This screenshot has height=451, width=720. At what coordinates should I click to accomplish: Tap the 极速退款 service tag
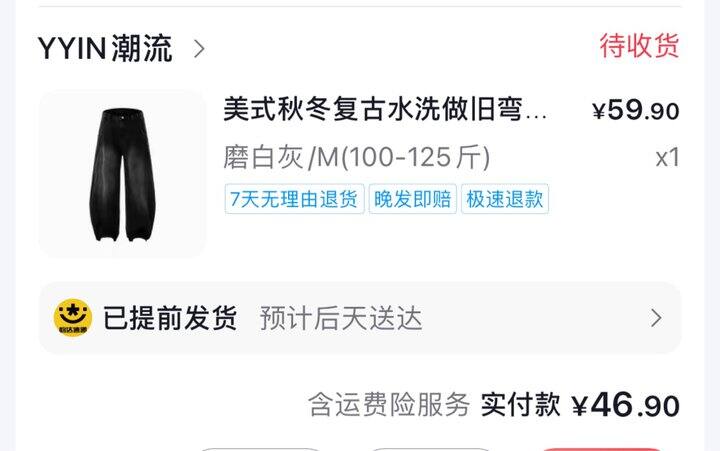505,199
